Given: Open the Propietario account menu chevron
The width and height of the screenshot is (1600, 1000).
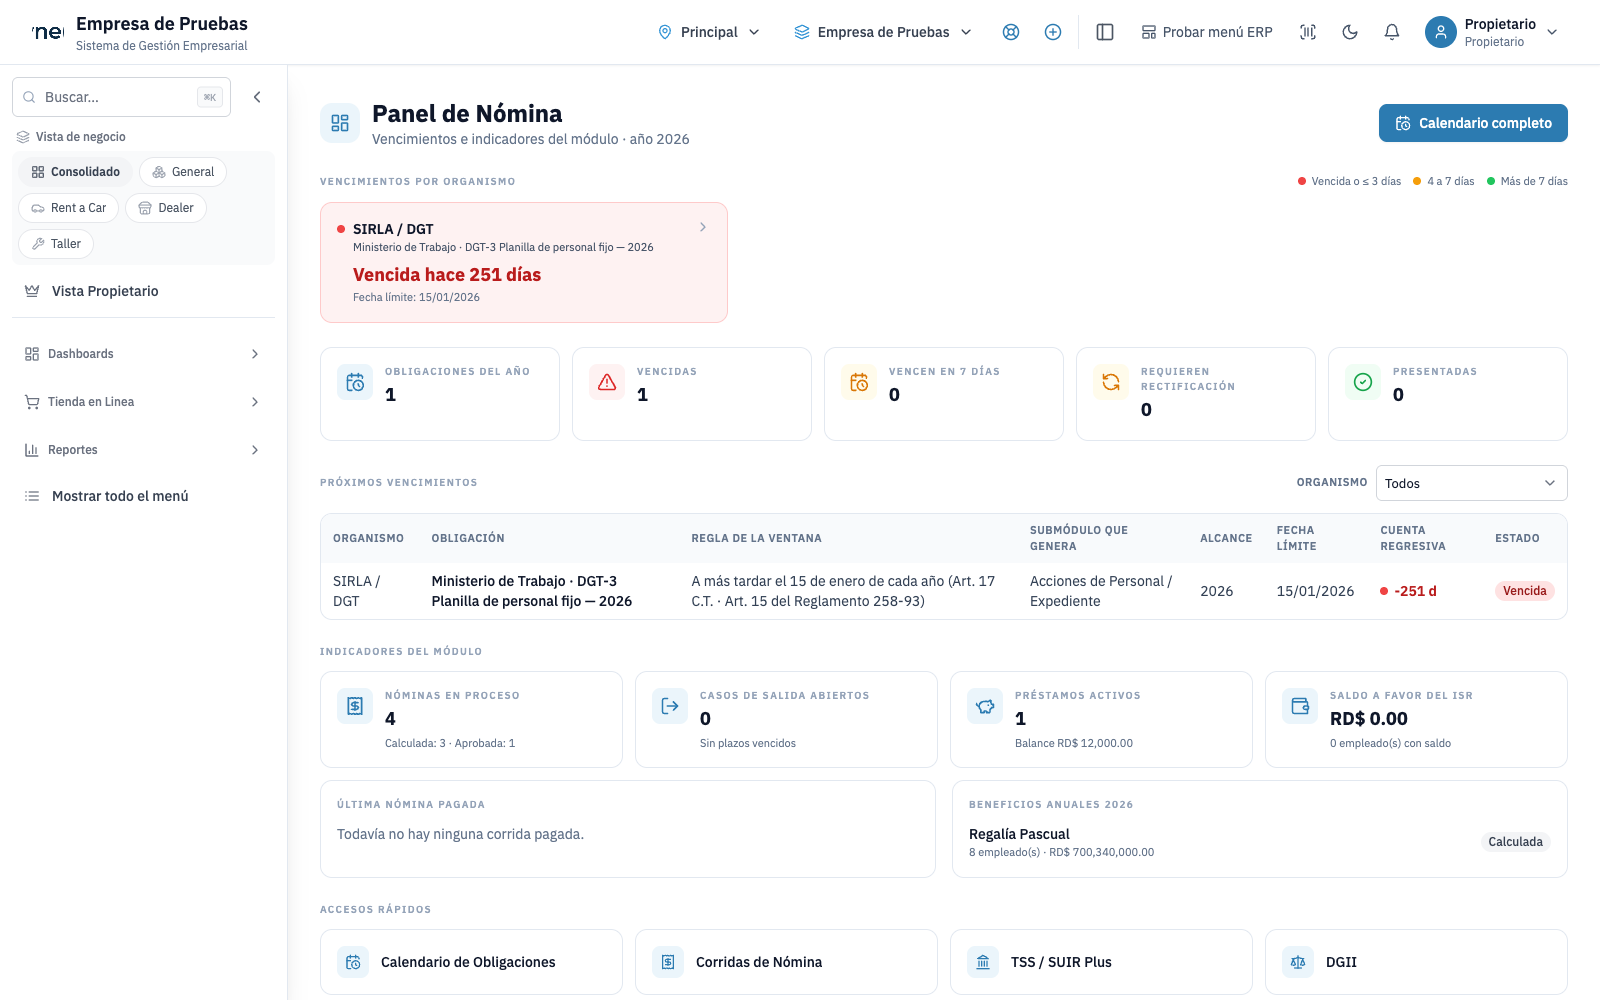Looking at the screenshot, I should point(1552,32).
